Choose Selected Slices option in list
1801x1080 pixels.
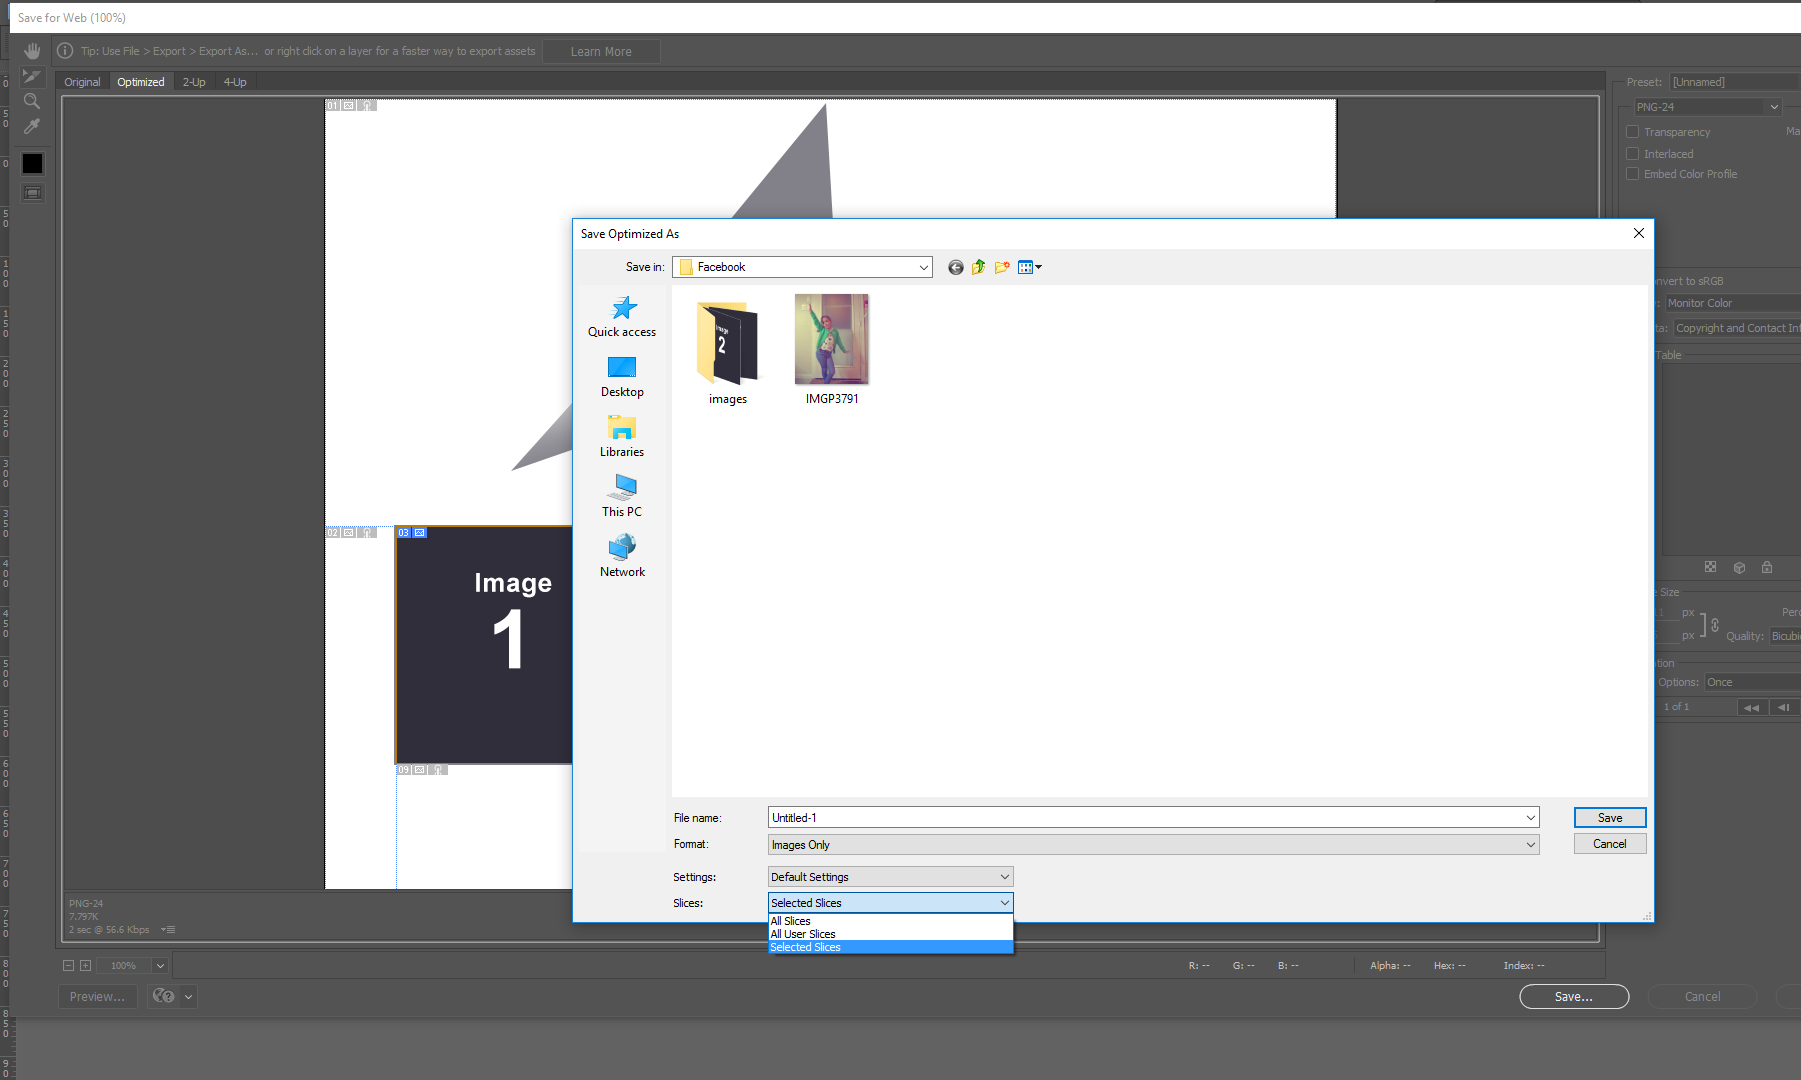click(x=890, y=947)
